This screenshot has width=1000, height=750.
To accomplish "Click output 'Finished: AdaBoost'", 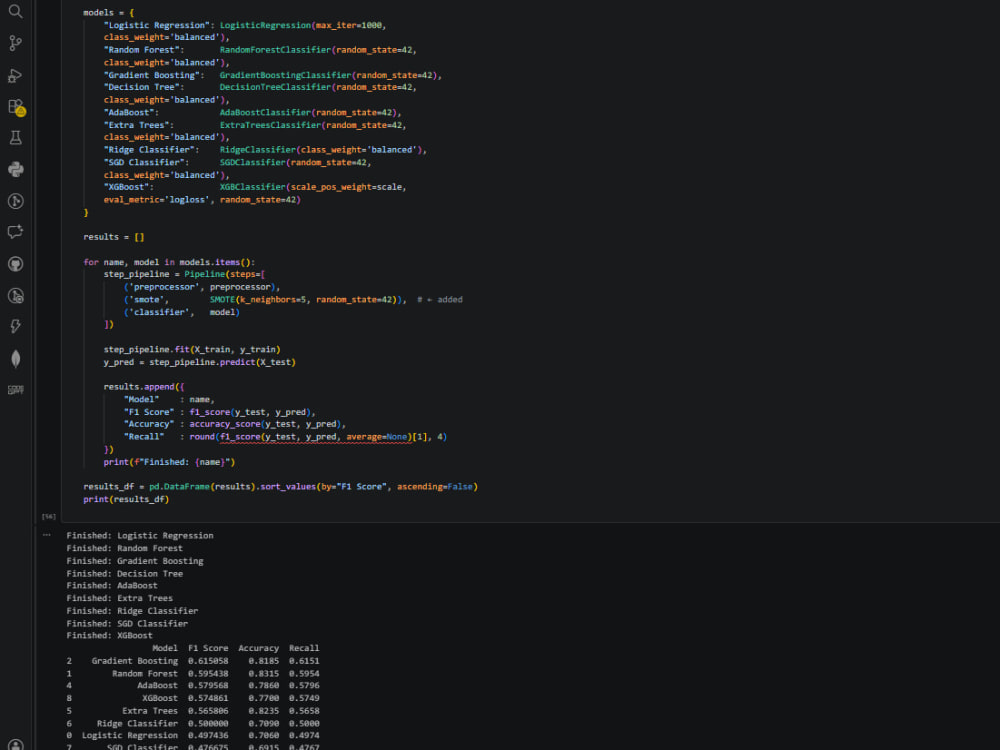I will click(112, 585).
